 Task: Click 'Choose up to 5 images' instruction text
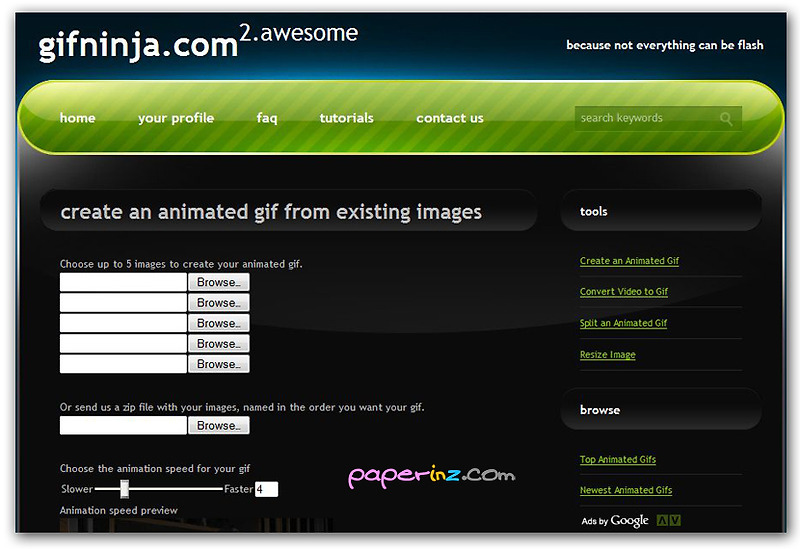point(181,264)
